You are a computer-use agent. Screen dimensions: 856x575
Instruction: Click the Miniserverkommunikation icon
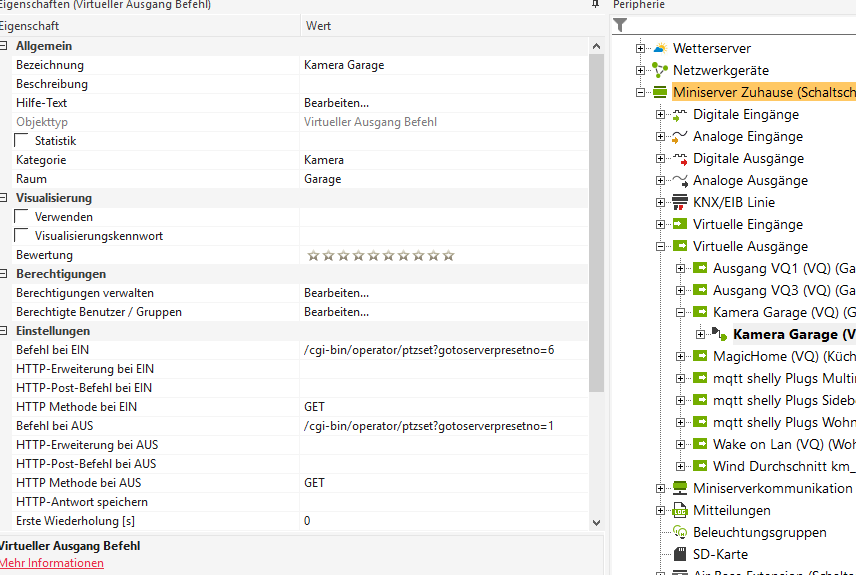click(x=680, y=488)
